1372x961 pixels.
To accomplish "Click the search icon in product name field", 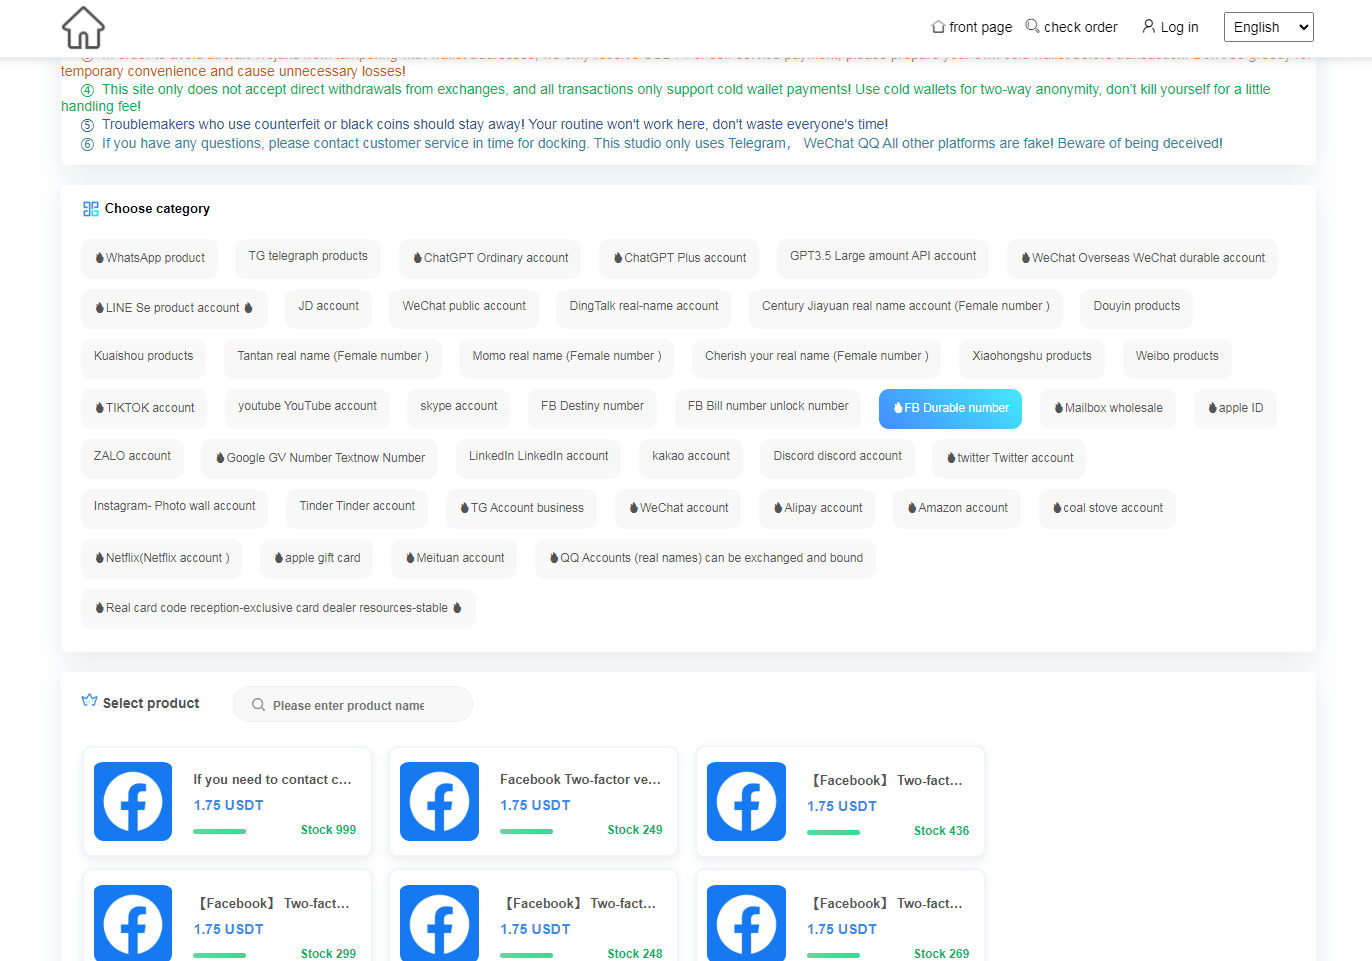I will pos(259,705).
